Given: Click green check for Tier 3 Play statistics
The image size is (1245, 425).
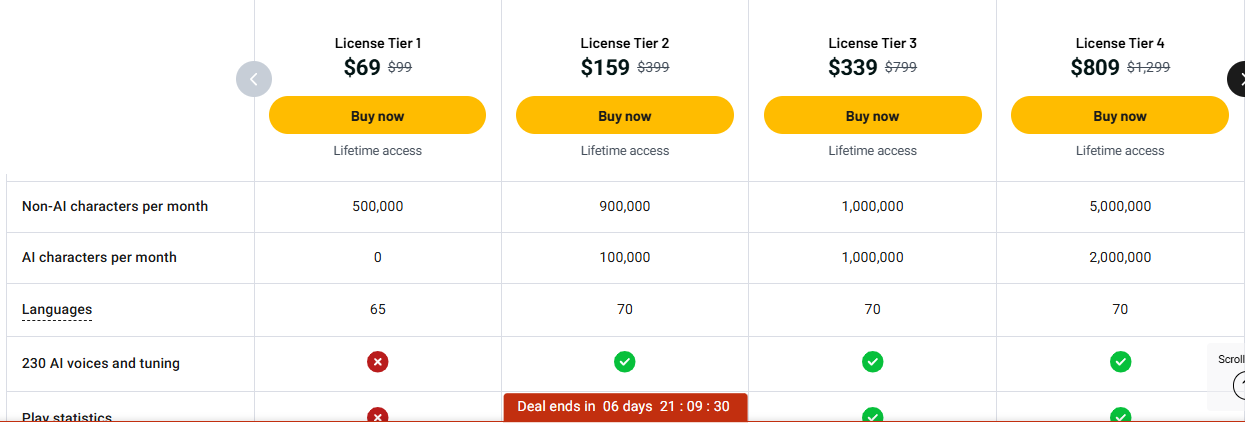Looking at the screenshot, I should pos(872,416).
